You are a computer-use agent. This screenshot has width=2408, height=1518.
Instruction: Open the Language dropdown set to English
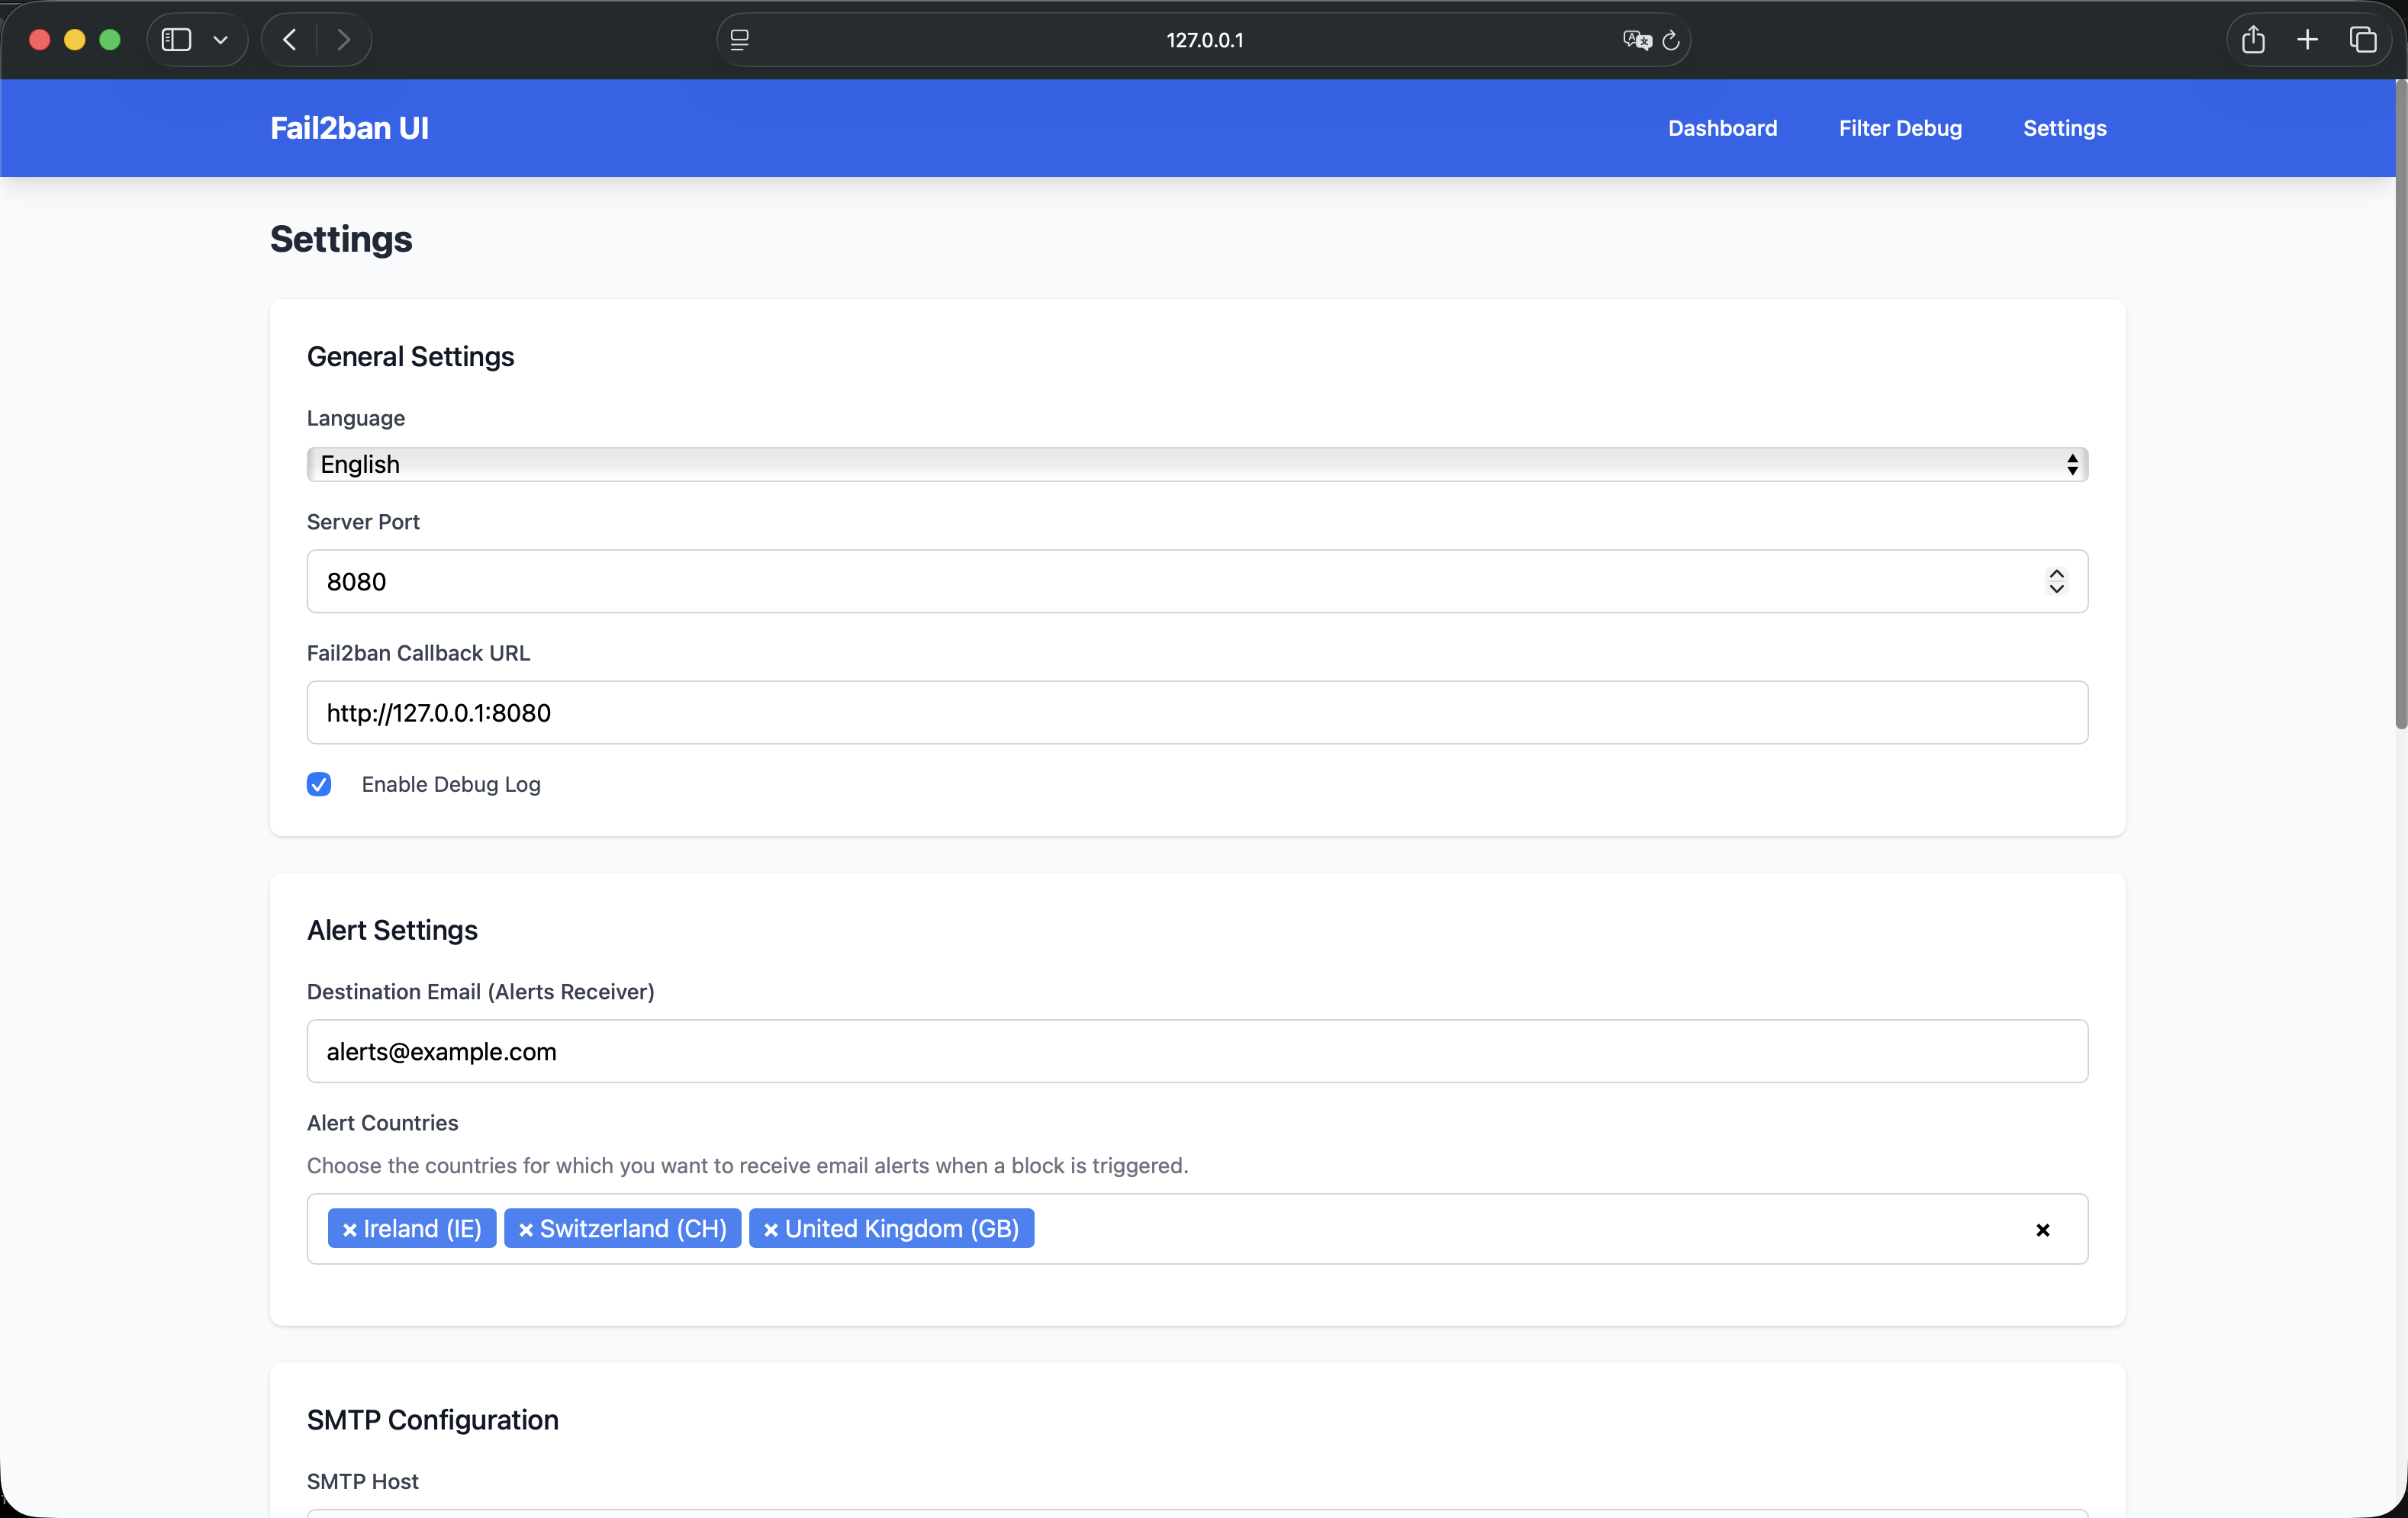click(x=1197, y=464)
